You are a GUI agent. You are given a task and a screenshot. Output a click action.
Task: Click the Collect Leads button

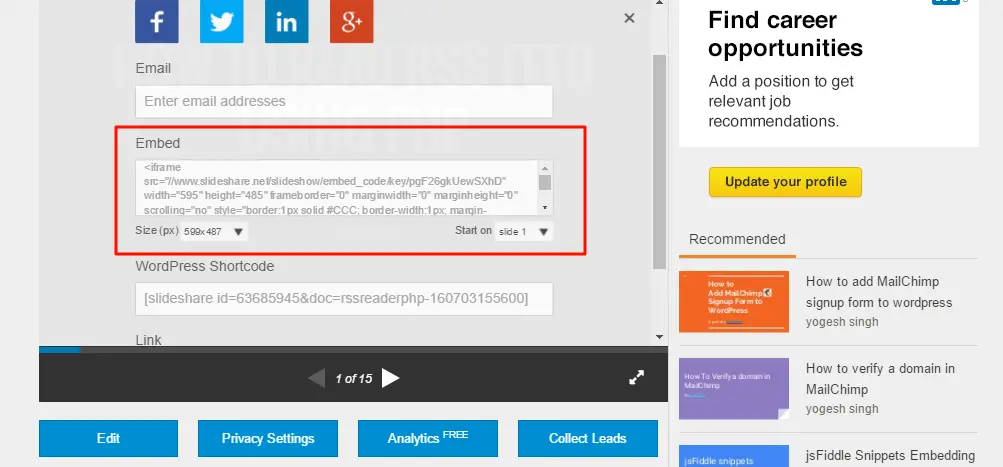tap(587, 438)
